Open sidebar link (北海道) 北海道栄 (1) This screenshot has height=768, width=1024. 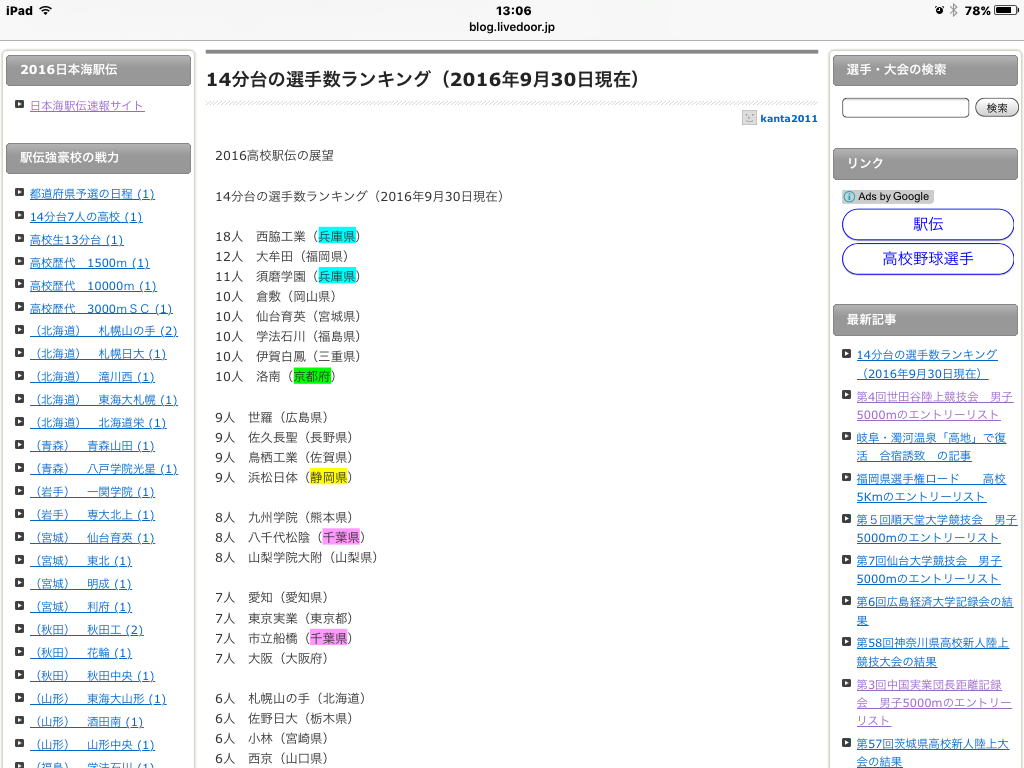(x=98, y=423)
